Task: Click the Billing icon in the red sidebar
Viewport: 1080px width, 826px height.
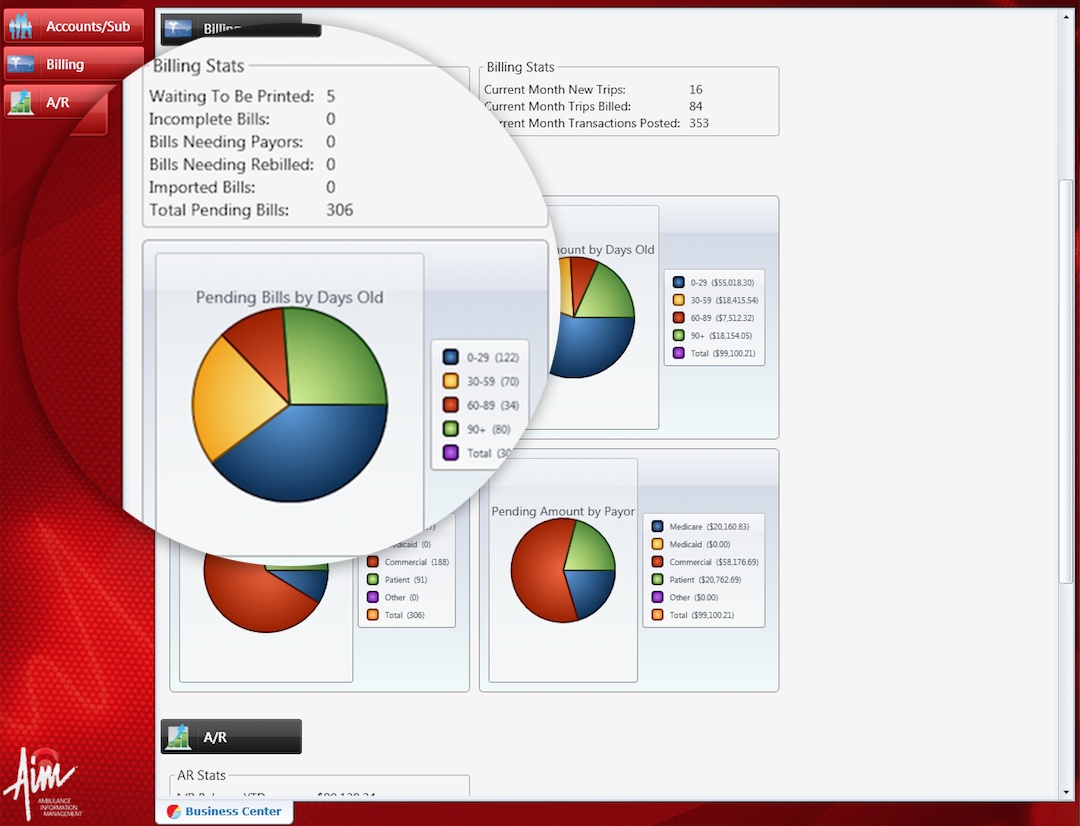Action: [x=20, y=62]
